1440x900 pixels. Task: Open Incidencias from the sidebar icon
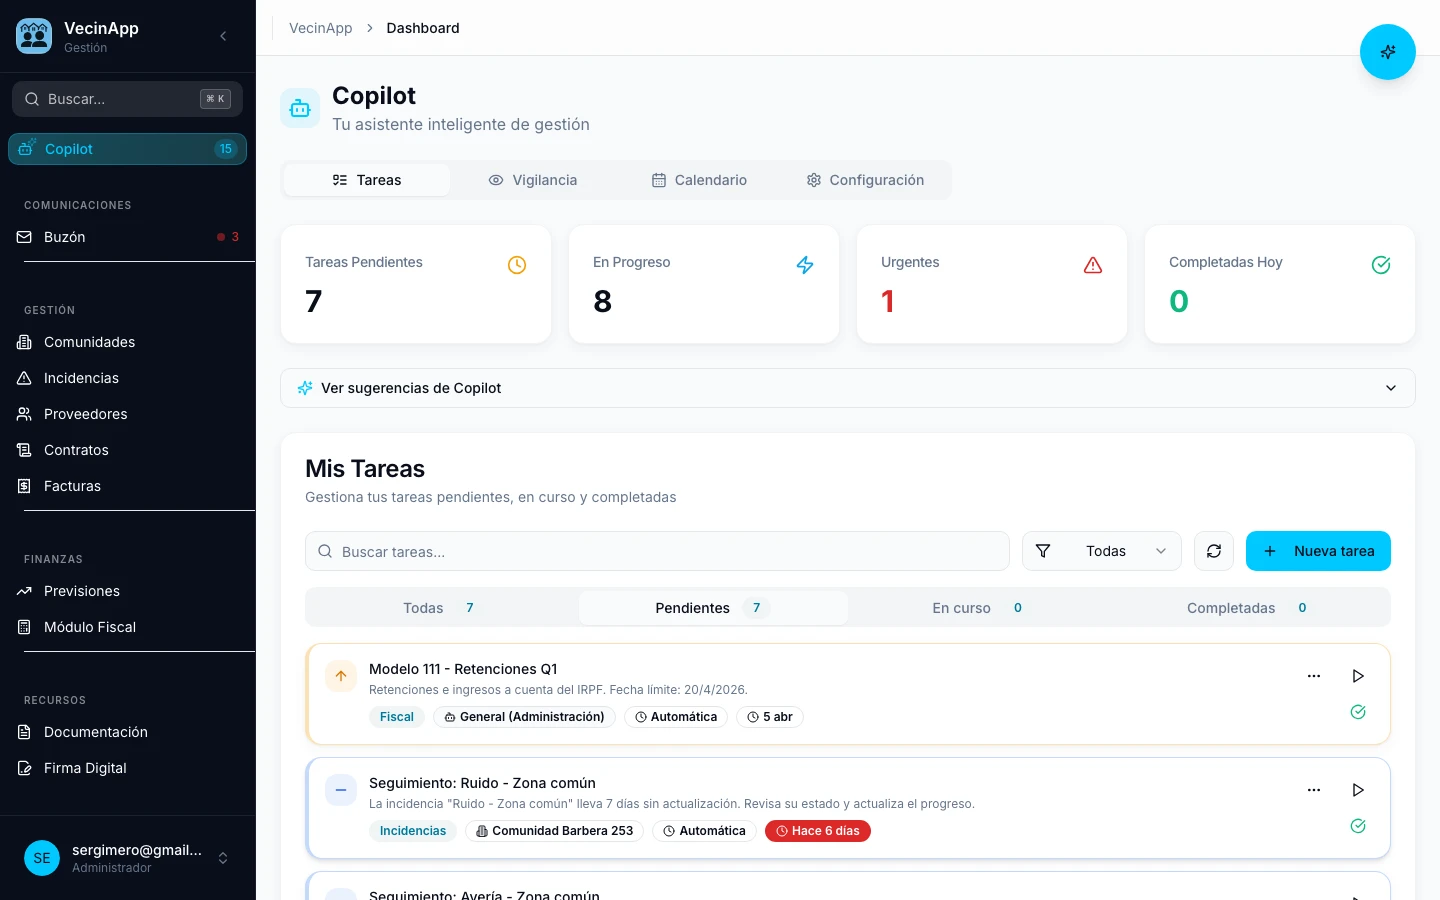tap(22, 378)
